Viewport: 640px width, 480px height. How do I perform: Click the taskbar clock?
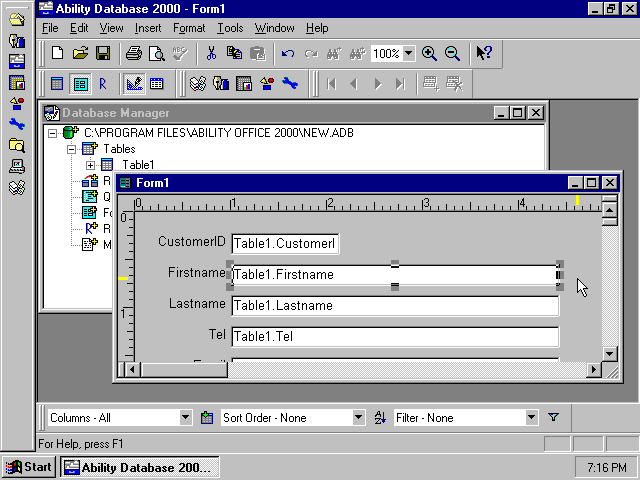[607, 467]
